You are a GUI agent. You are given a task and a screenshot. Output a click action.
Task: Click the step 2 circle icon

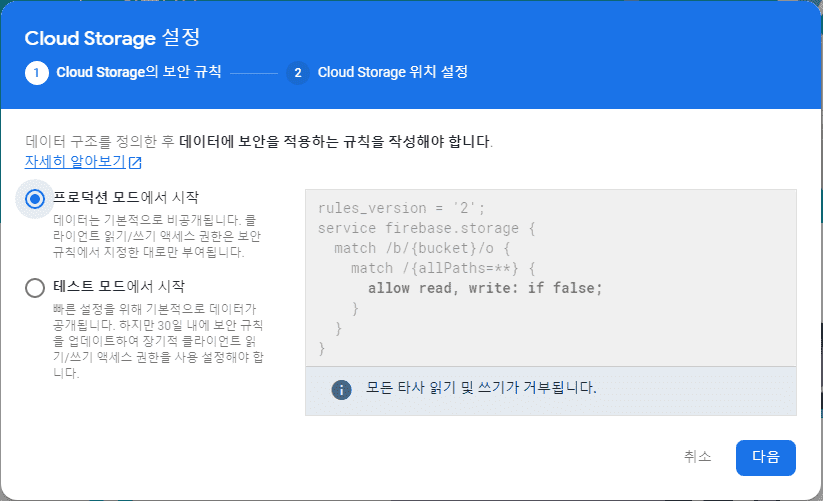tap(298, 72)
